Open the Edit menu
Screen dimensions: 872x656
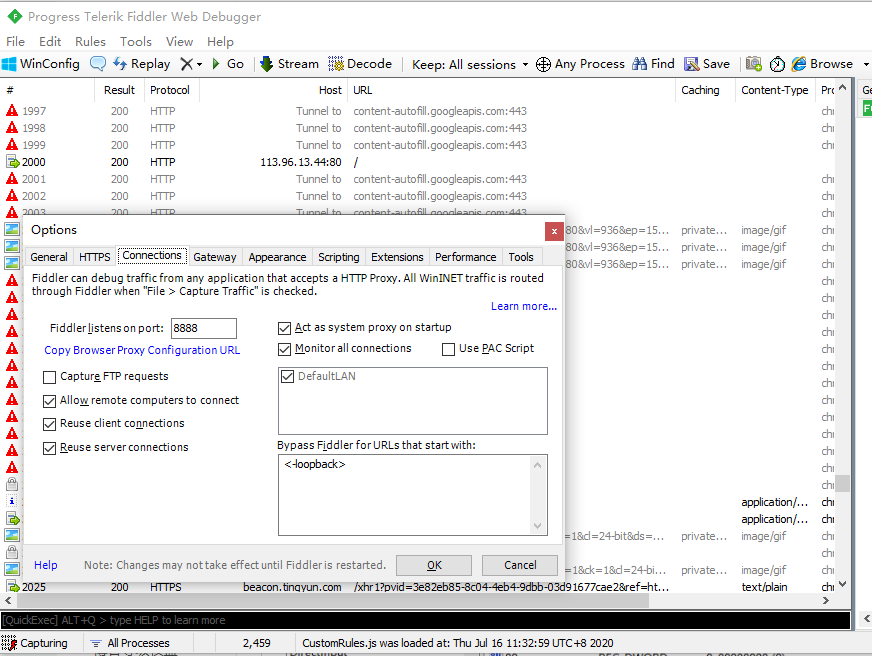pos(50,42)
